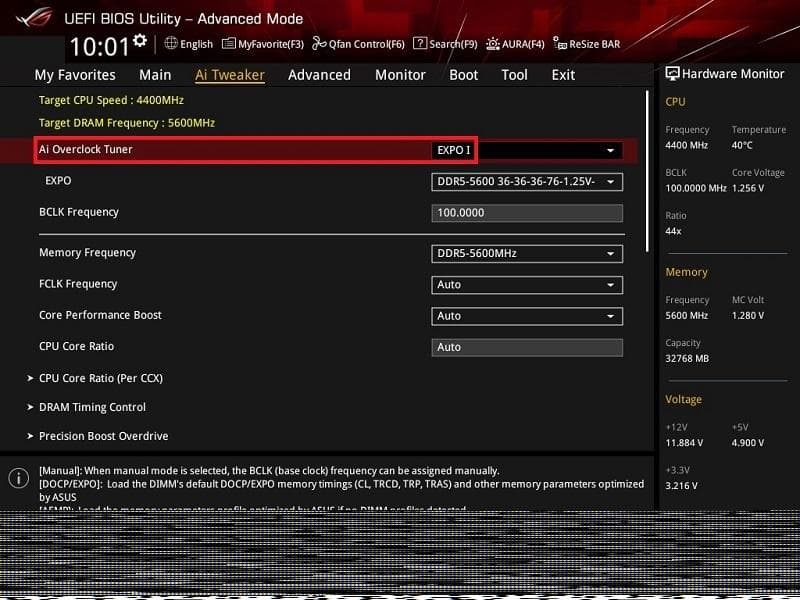Switch to the Tool tab
800x600 pixels.
pos(514,75)
